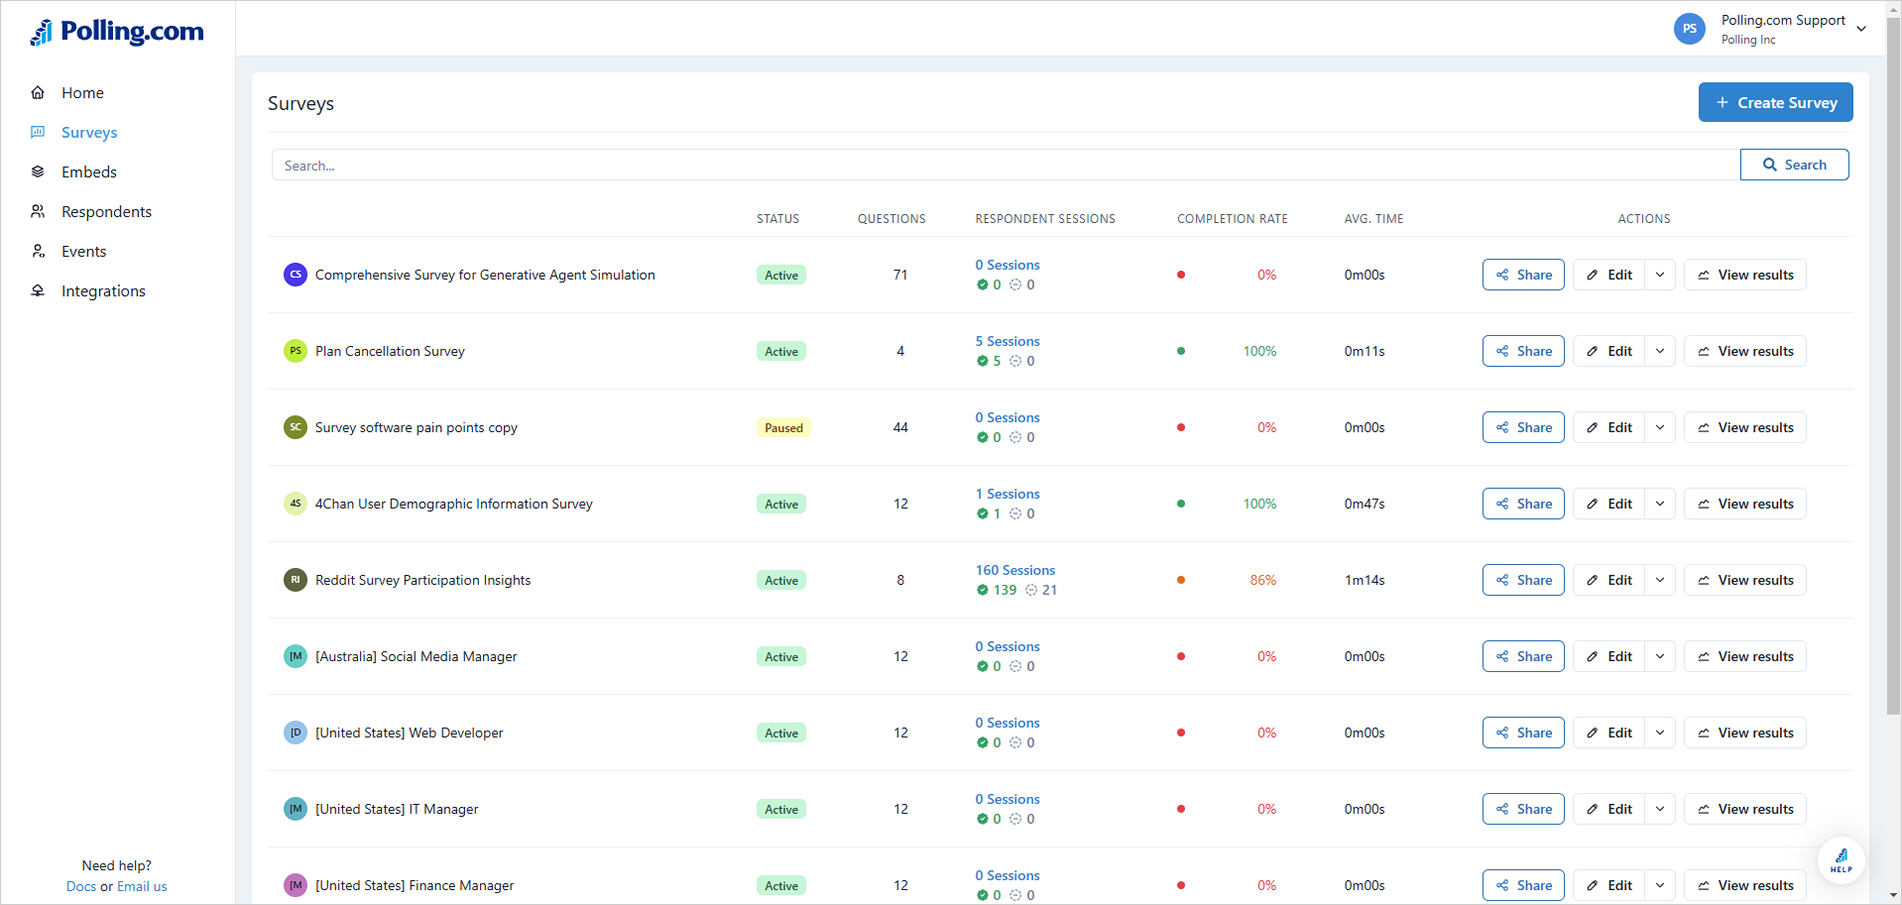This screenshot has width=1902, height=905.
Task: View results of Australia Social Media Manager
Action: coord(1745,656)
